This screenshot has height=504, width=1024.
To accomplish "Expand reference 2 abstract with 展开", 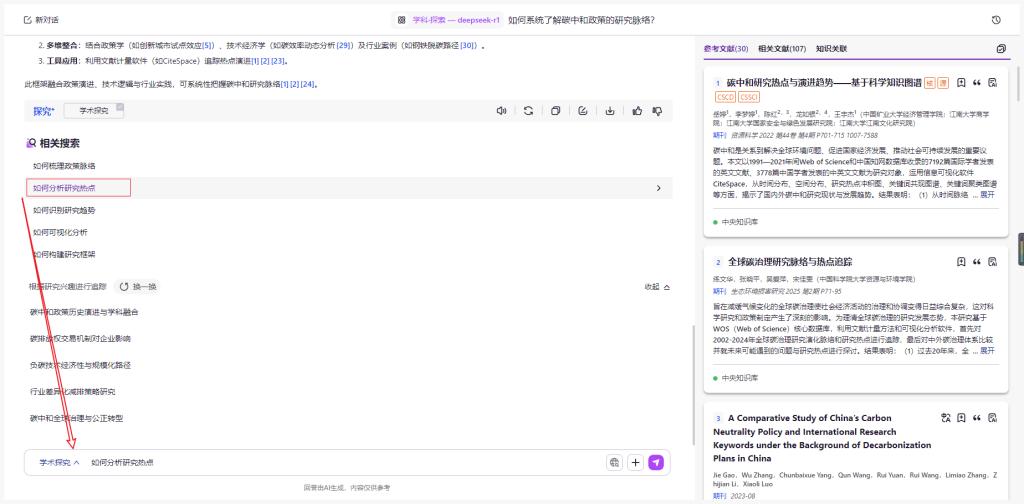I will (x=987, y=351).
